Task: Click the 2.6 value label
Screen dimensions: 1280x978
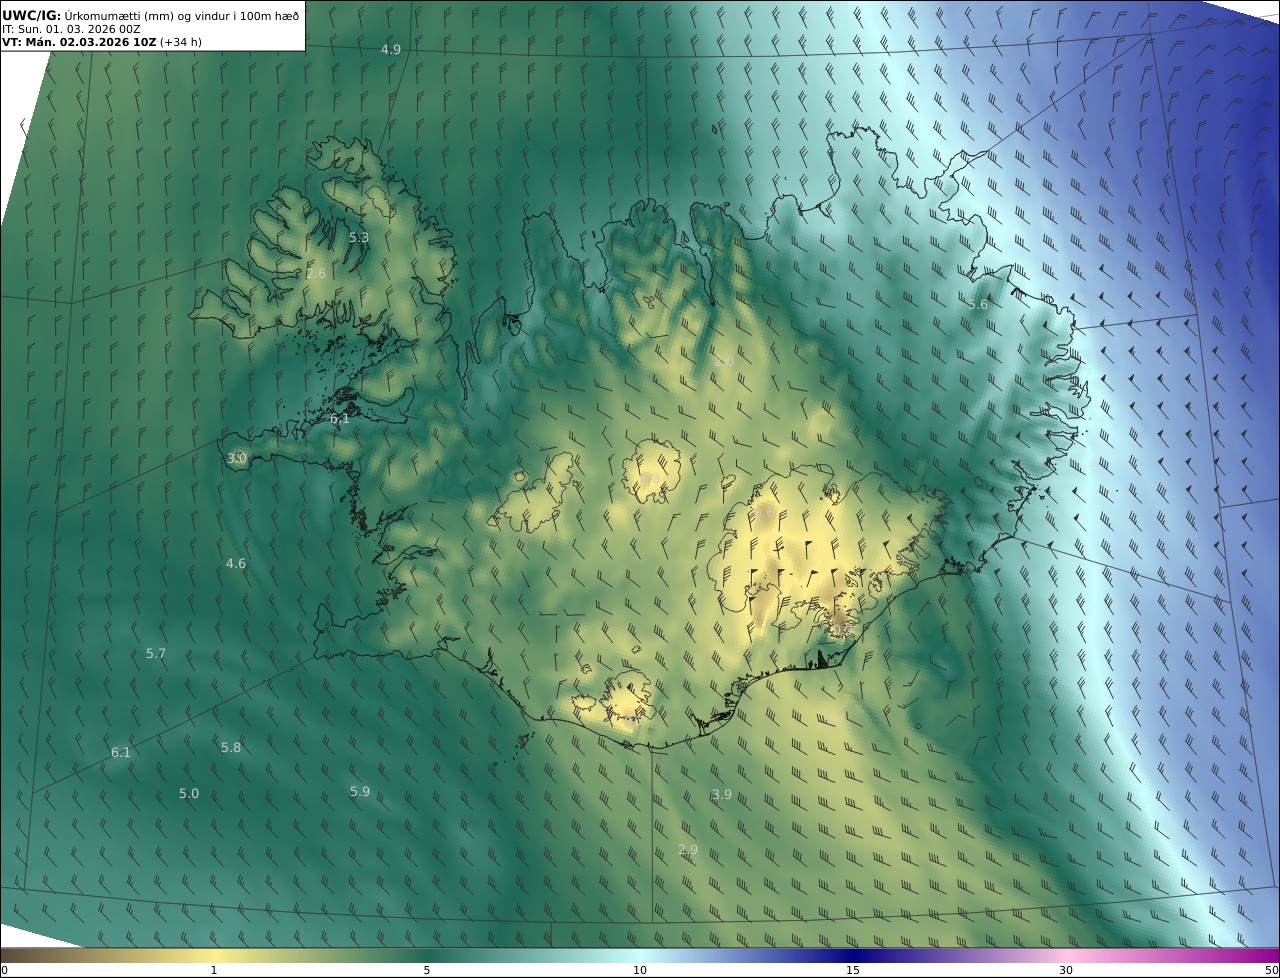Action: coord(316,273)
